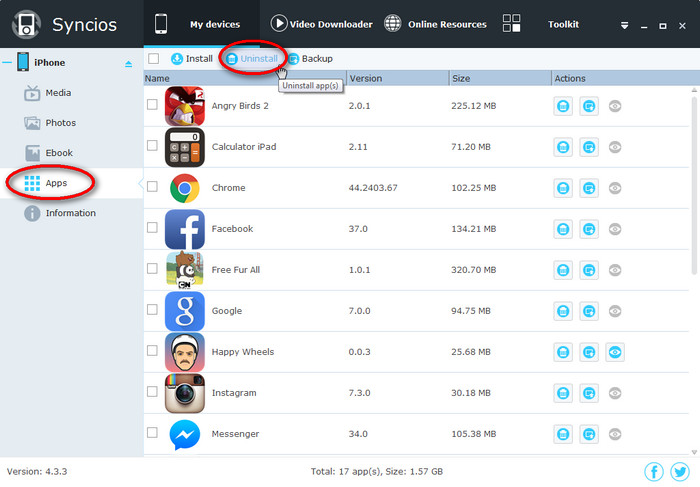The height and width of the screenshot is (487, 700).
Task: Open Syncios Facebook page from footer icon
Action: coord(654,471)
